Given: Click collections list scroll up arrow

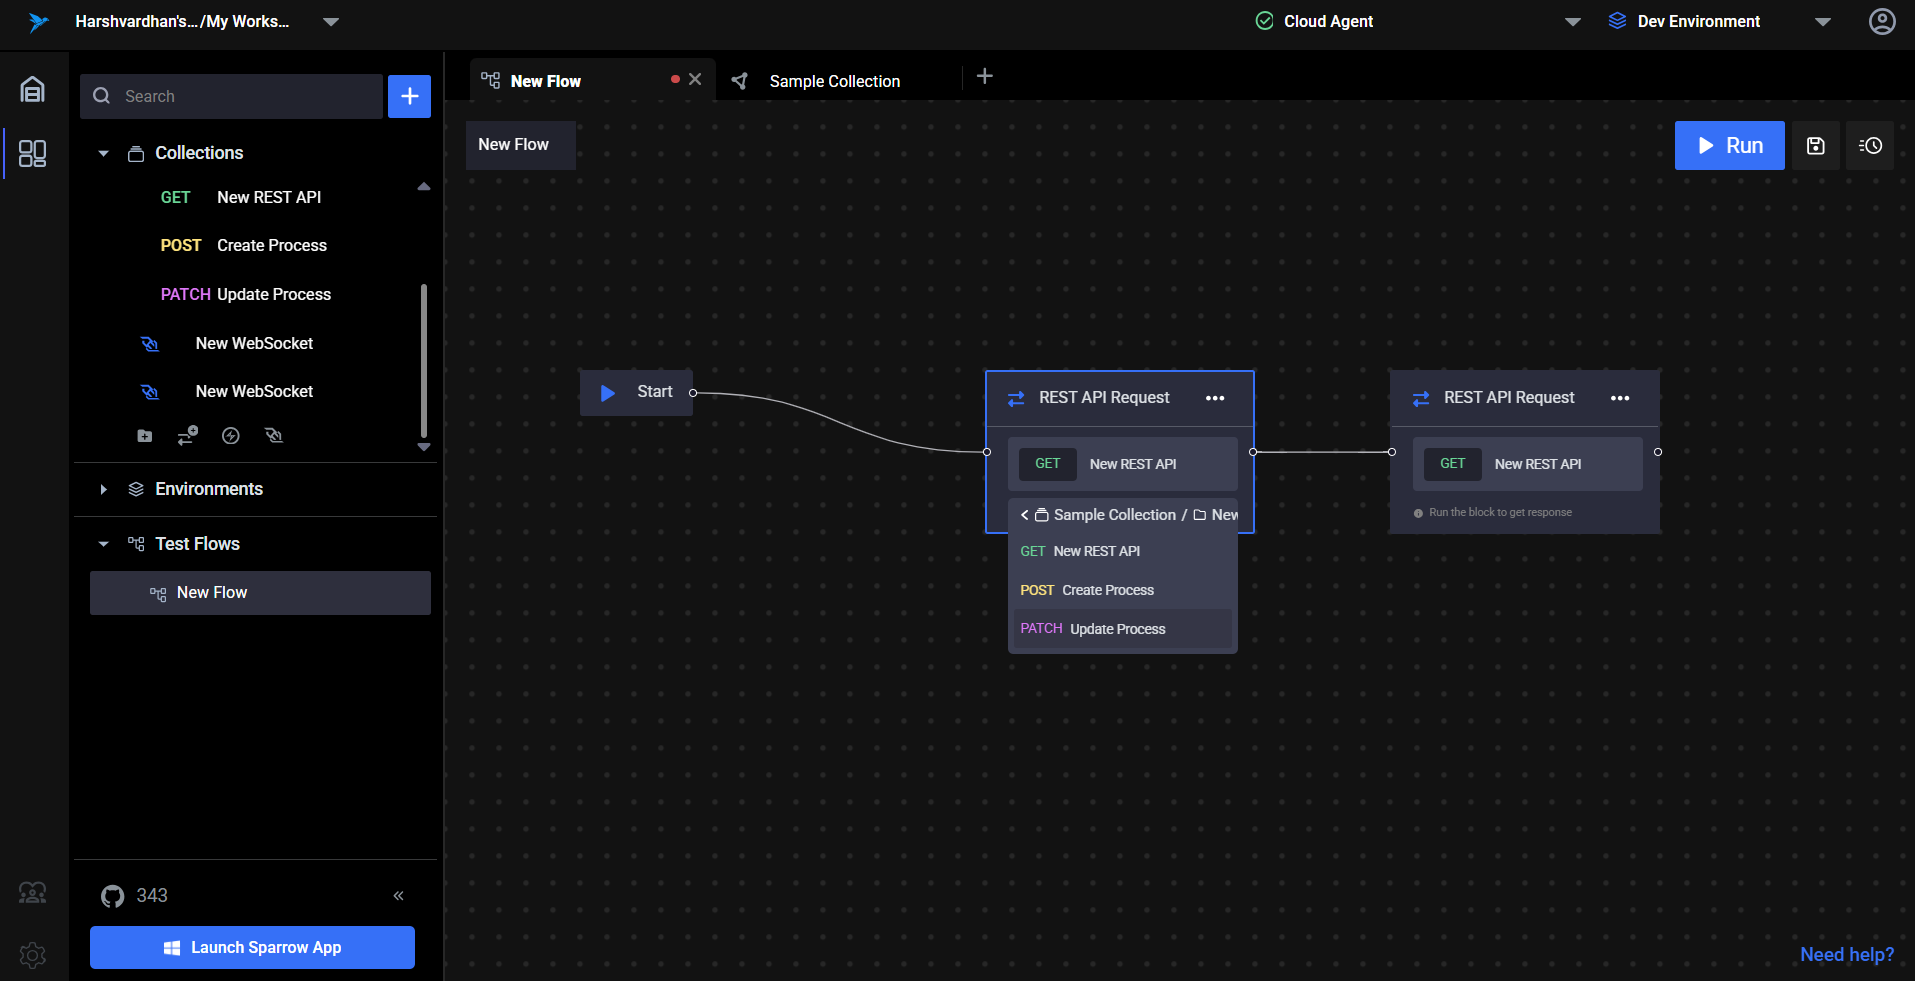Looking at the screenshot, I should (x=424, y=187).
